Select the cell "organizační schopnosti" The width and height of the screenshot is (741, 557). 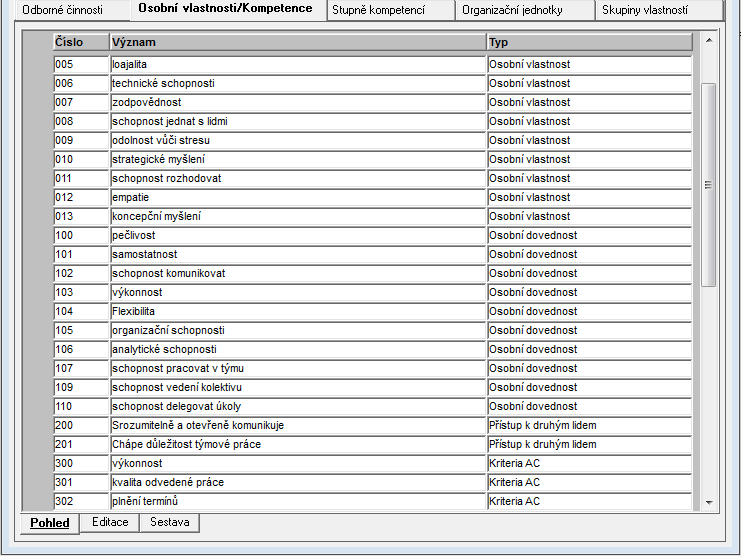click(298, 330)
